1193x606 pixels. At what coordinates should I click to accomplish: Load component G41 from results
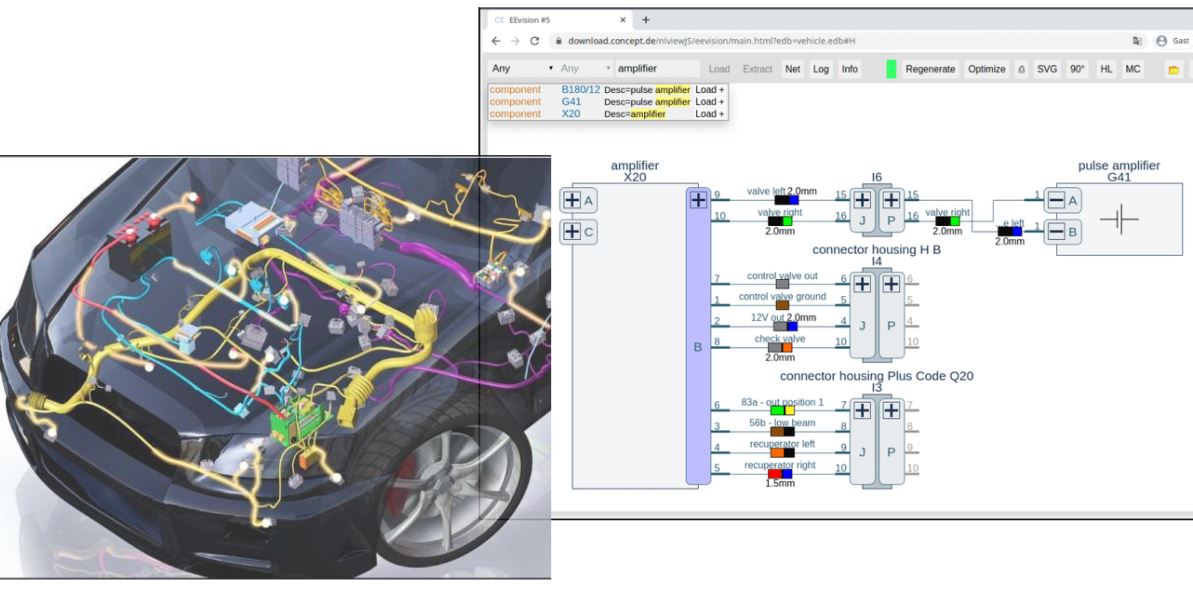click(709, 102)
